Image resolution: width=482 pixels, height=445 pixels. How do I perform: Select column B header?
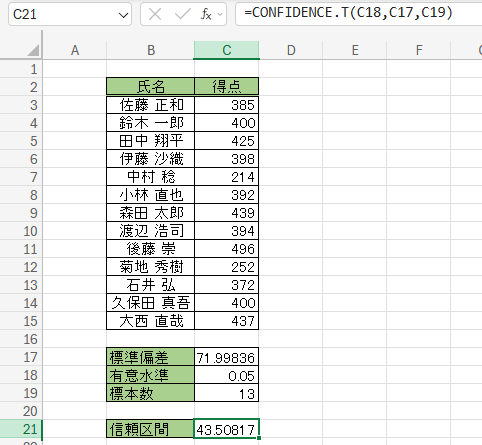click(x=151, y=50)
